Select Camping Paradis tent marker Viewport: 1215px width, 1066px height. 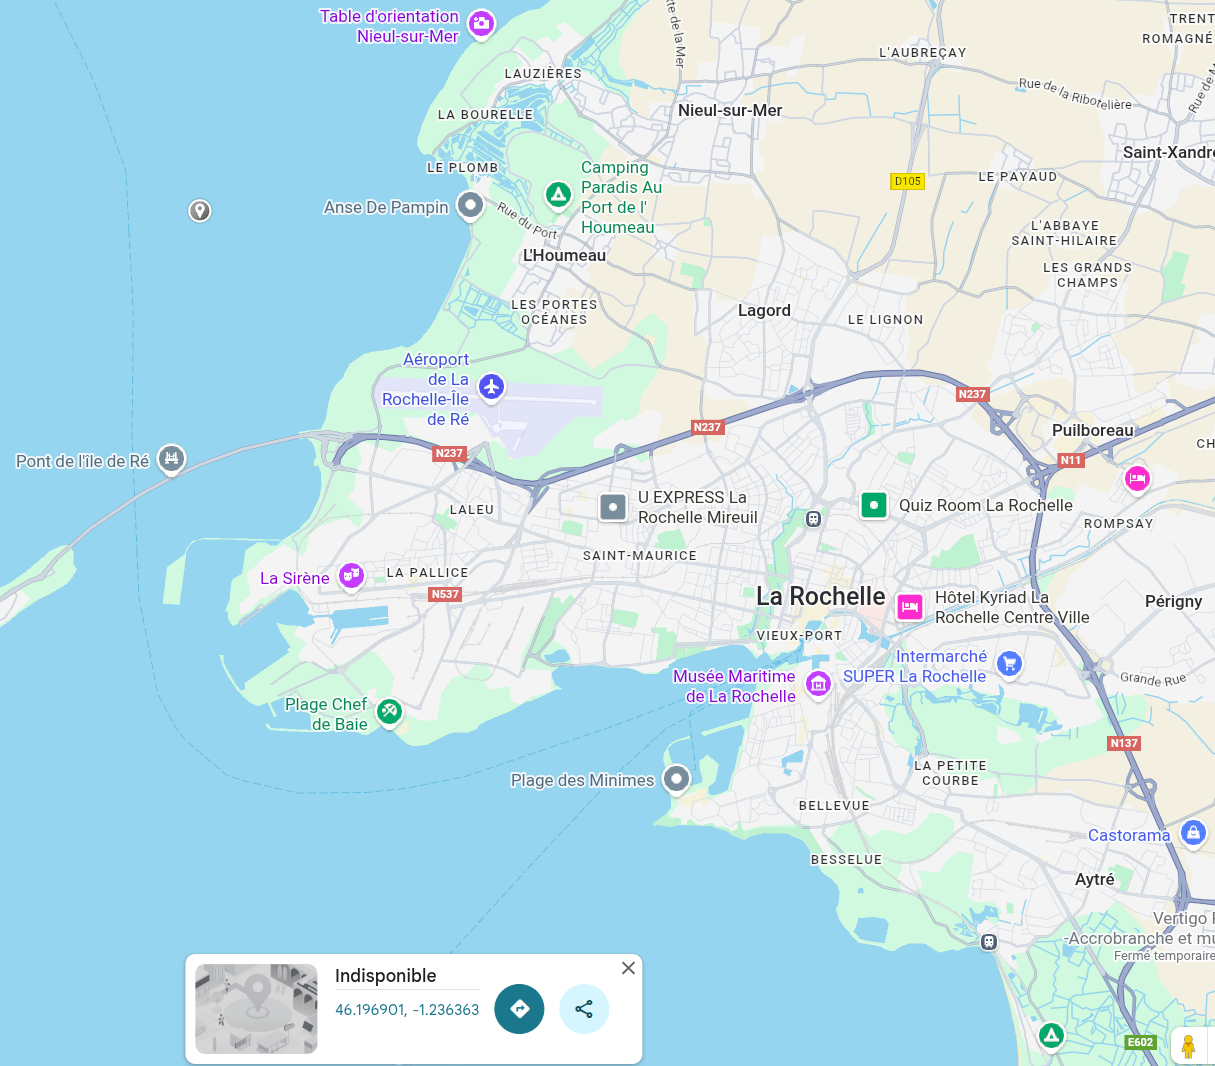click(558, 194)
